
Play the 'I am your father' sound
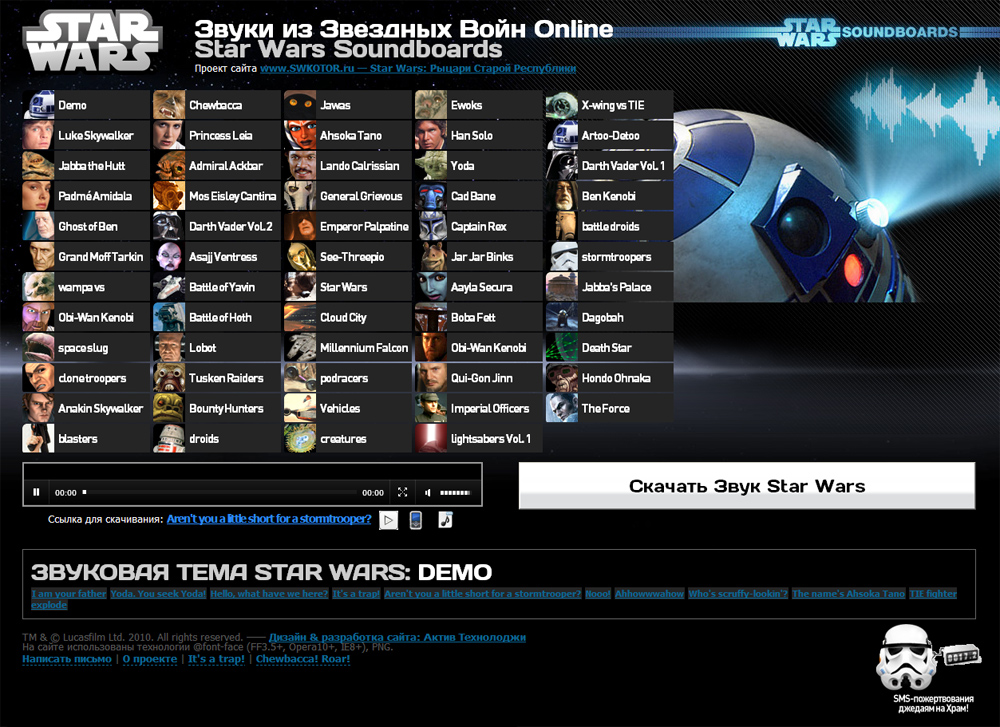[x=69, y=594]
